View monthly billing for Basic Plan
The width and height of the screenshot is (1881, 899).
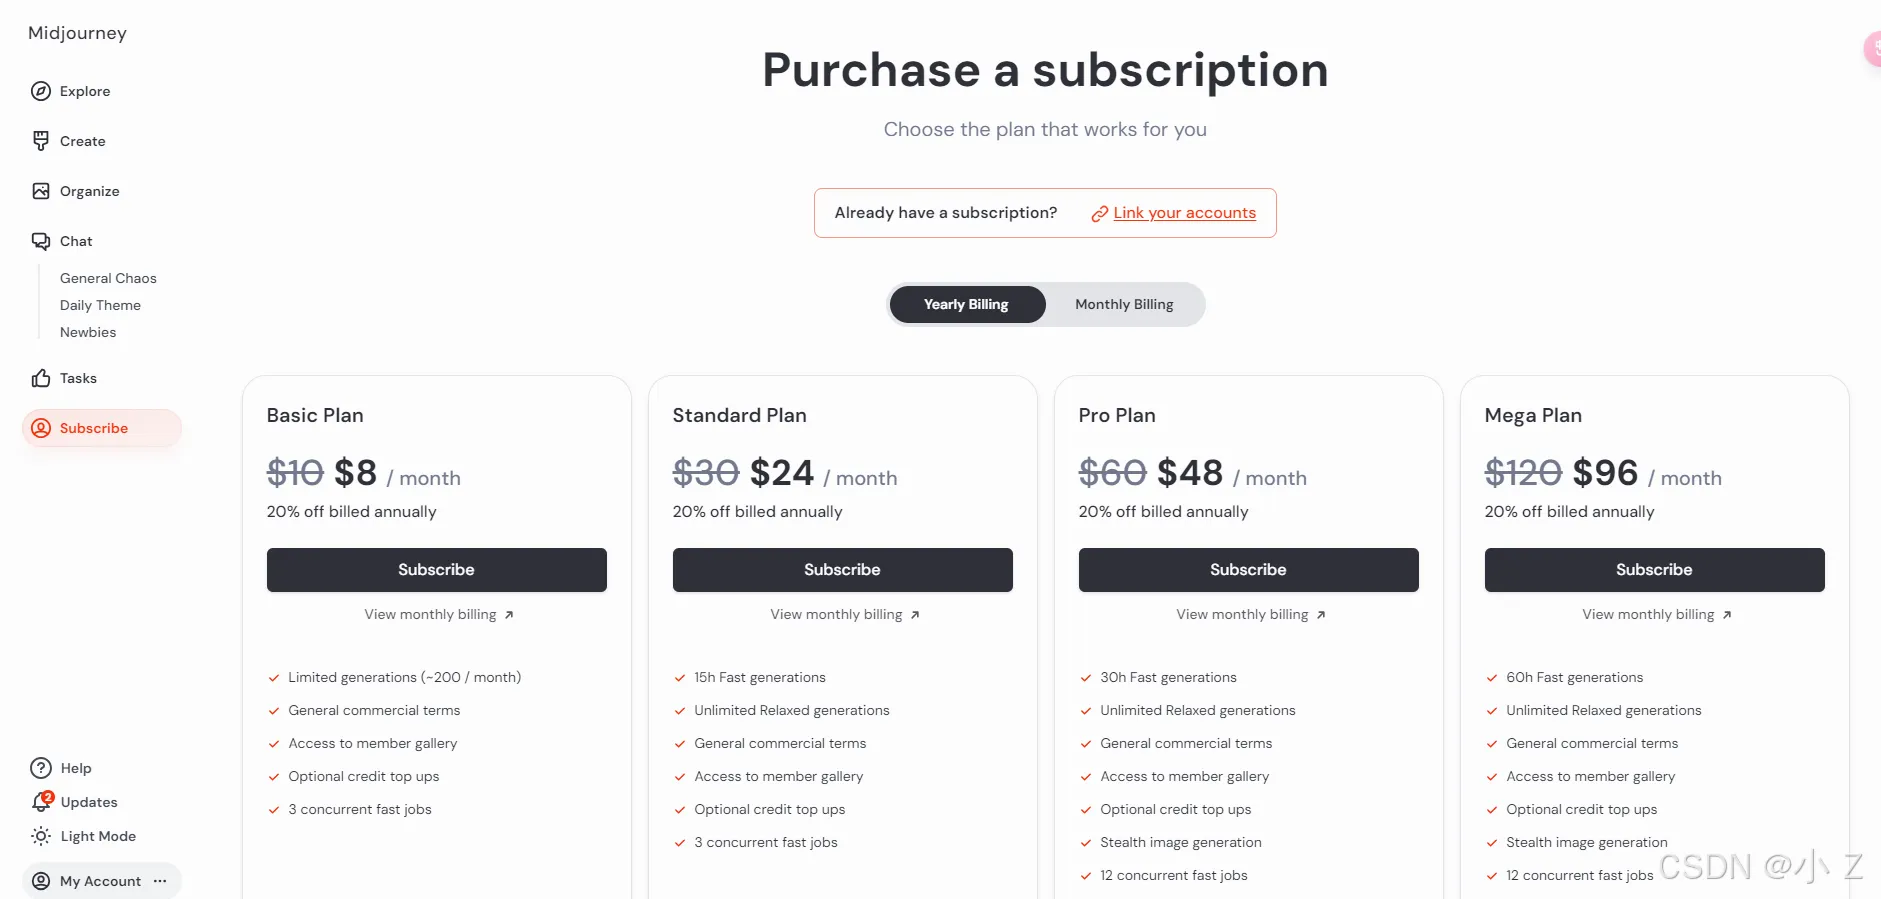tap(437, 614)
